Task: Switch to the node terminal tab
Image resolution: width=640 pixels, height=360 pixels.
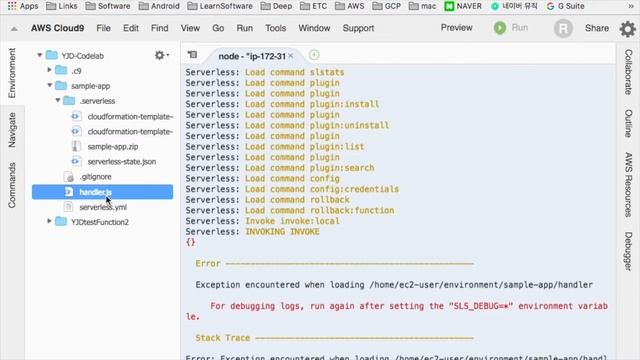Action: click(252, 56)
